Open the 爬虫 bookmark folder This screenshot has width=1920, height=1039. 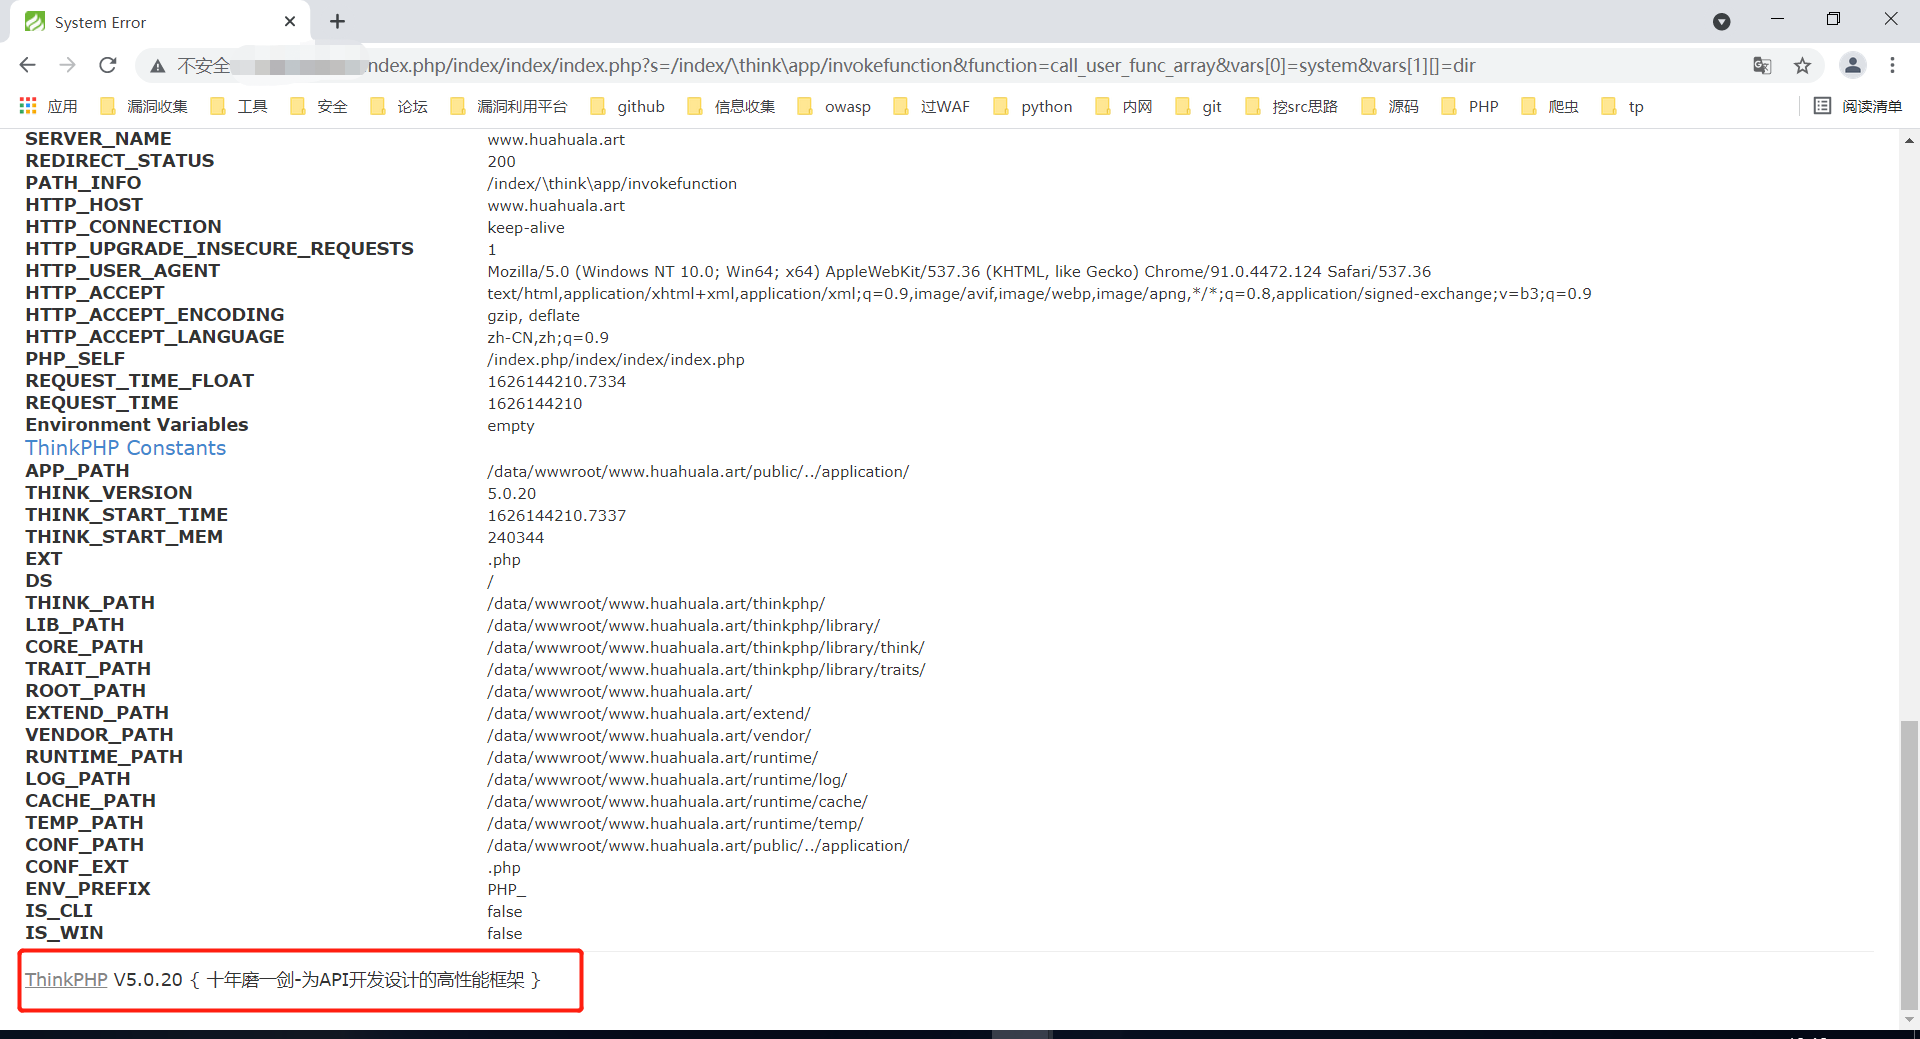tap(1550, 106)
